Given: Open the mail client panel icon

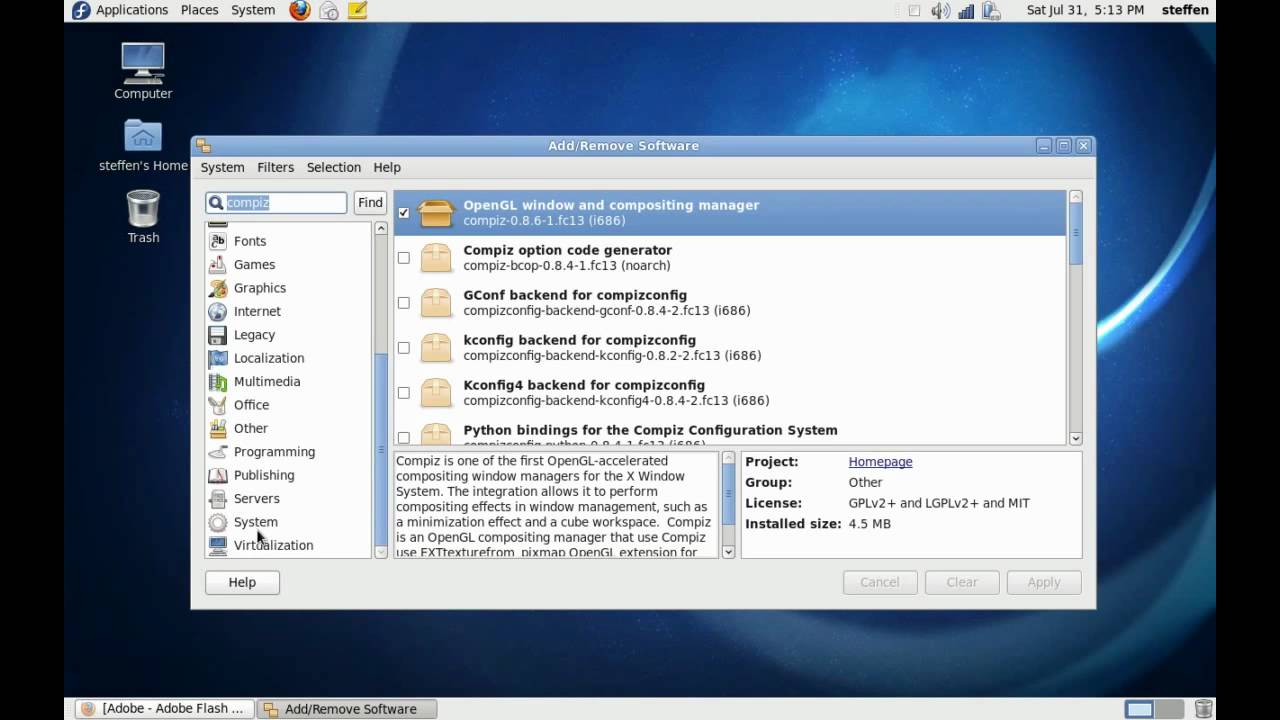Looking at the screenshot, I should pyautogui.click(x=328, y=10).
